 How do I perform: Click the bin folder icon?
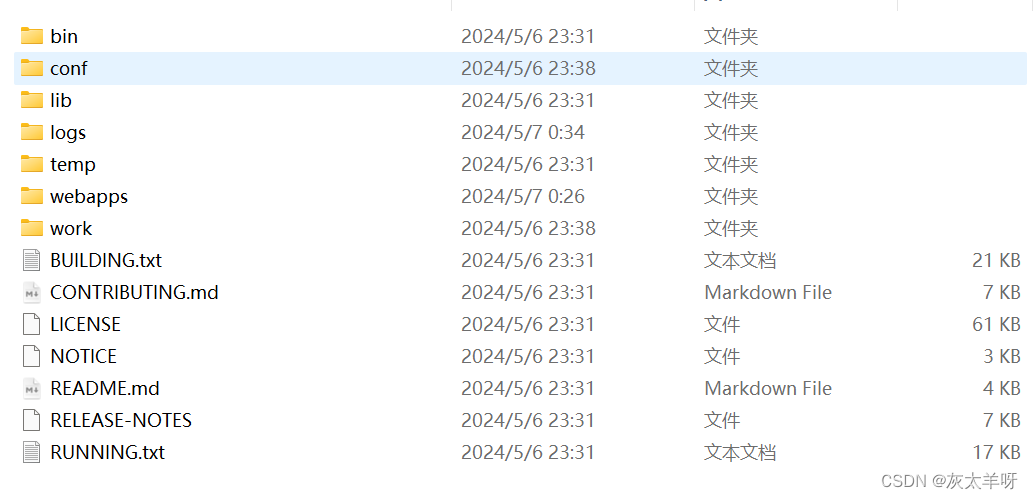(x=32, y=36)
